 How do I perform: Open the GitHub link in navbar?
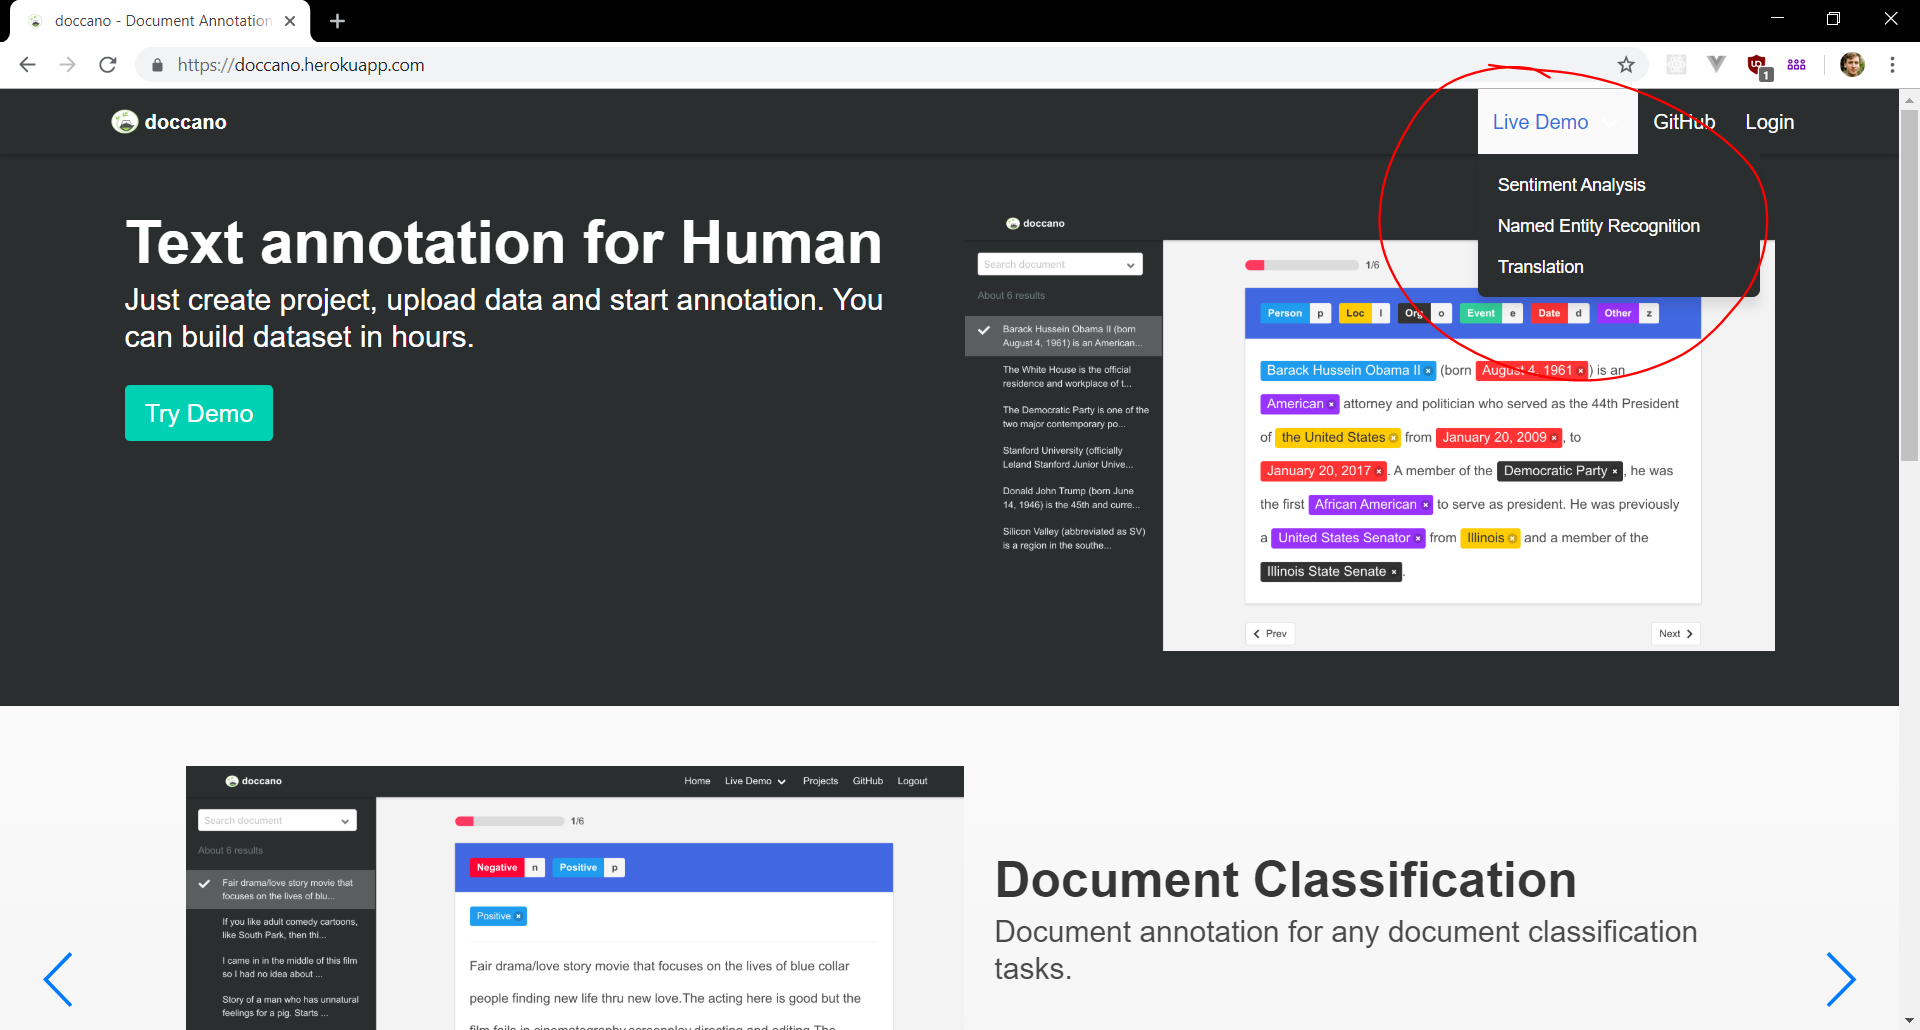click(x=1684, y=122)
